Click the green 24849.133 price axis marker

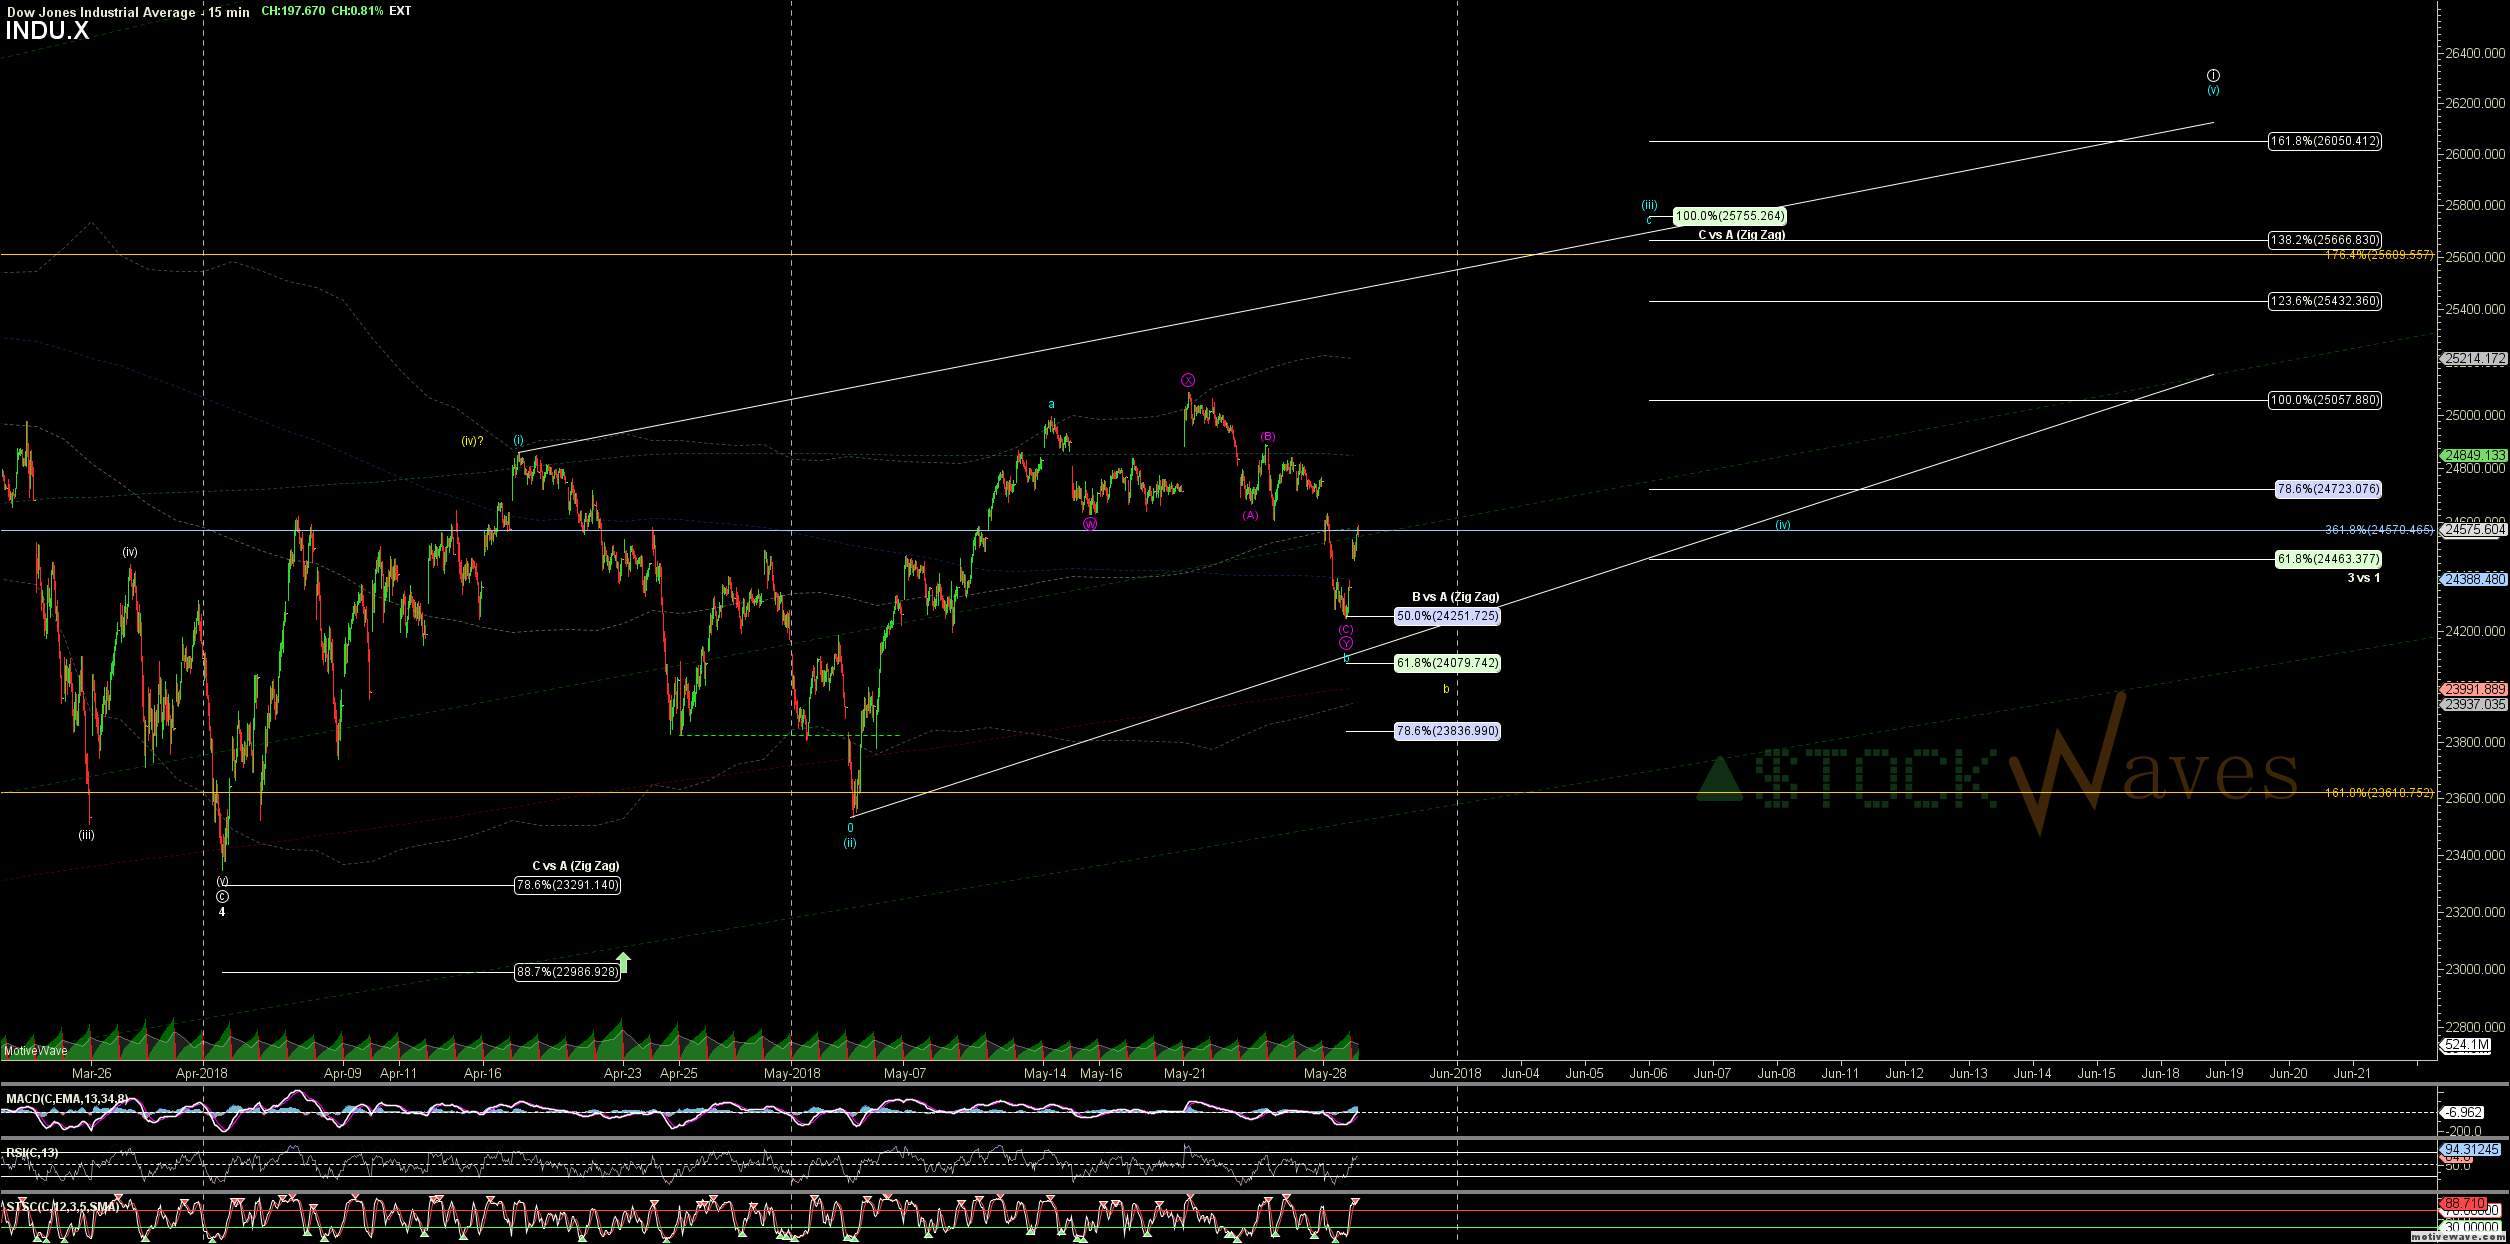click(x=2474, y=455)
